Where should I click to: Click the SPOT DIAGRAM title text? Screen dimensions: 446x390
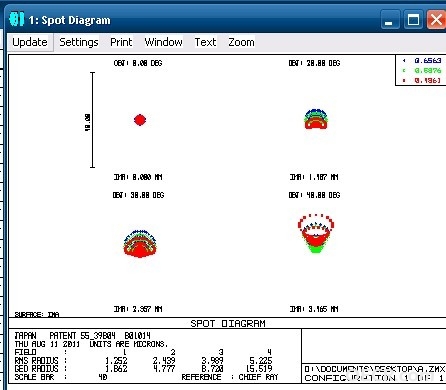(228, 323)
